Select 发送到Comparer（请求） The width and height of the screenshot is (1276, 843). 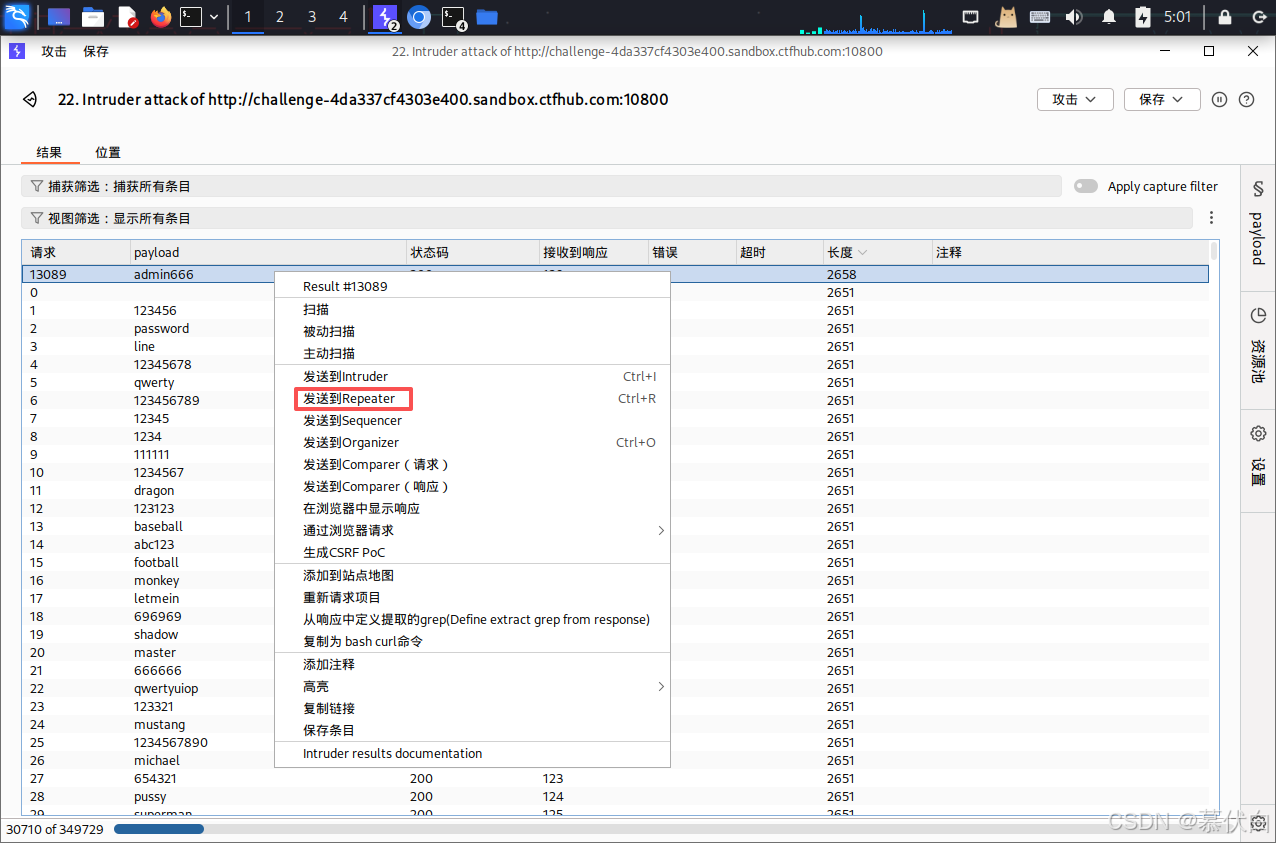pos(472,464)
